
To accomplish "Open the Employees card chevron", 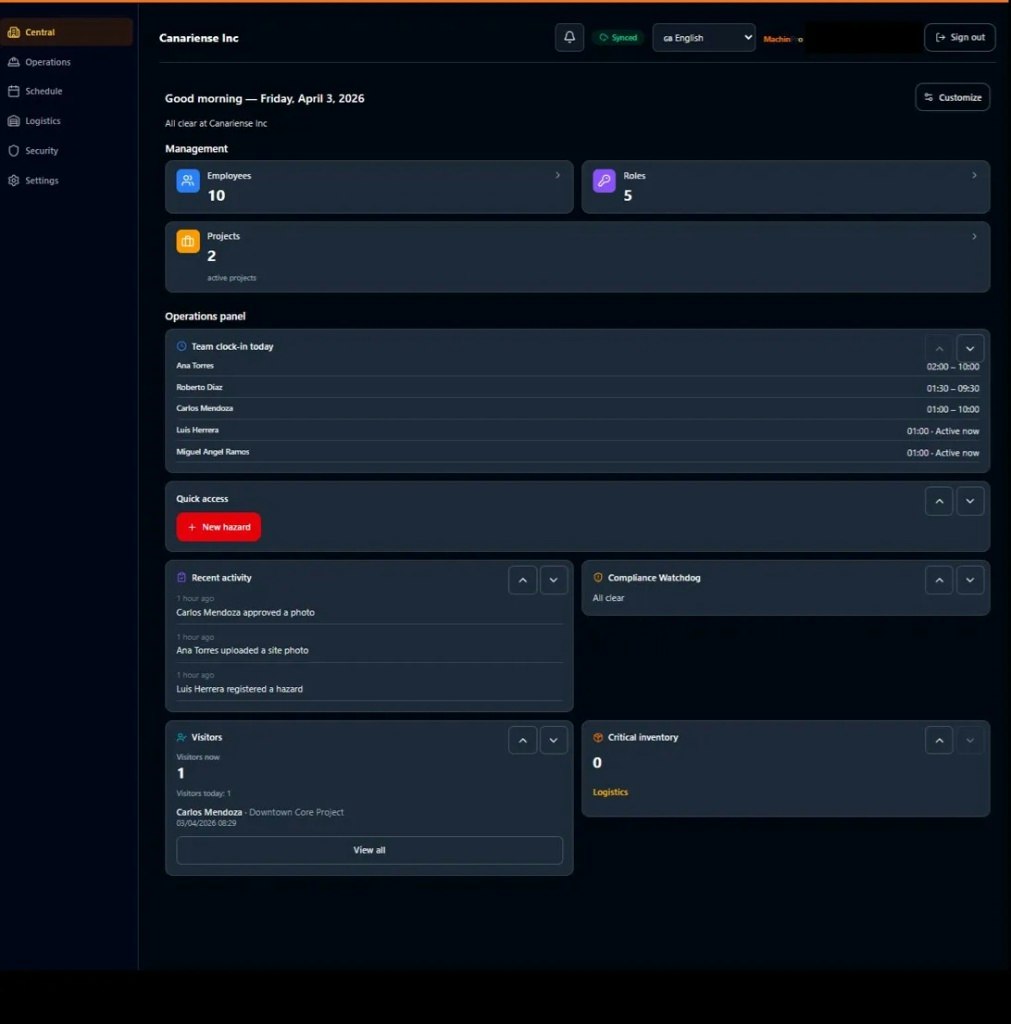I will pyautogui.click(x=557, y=175).
